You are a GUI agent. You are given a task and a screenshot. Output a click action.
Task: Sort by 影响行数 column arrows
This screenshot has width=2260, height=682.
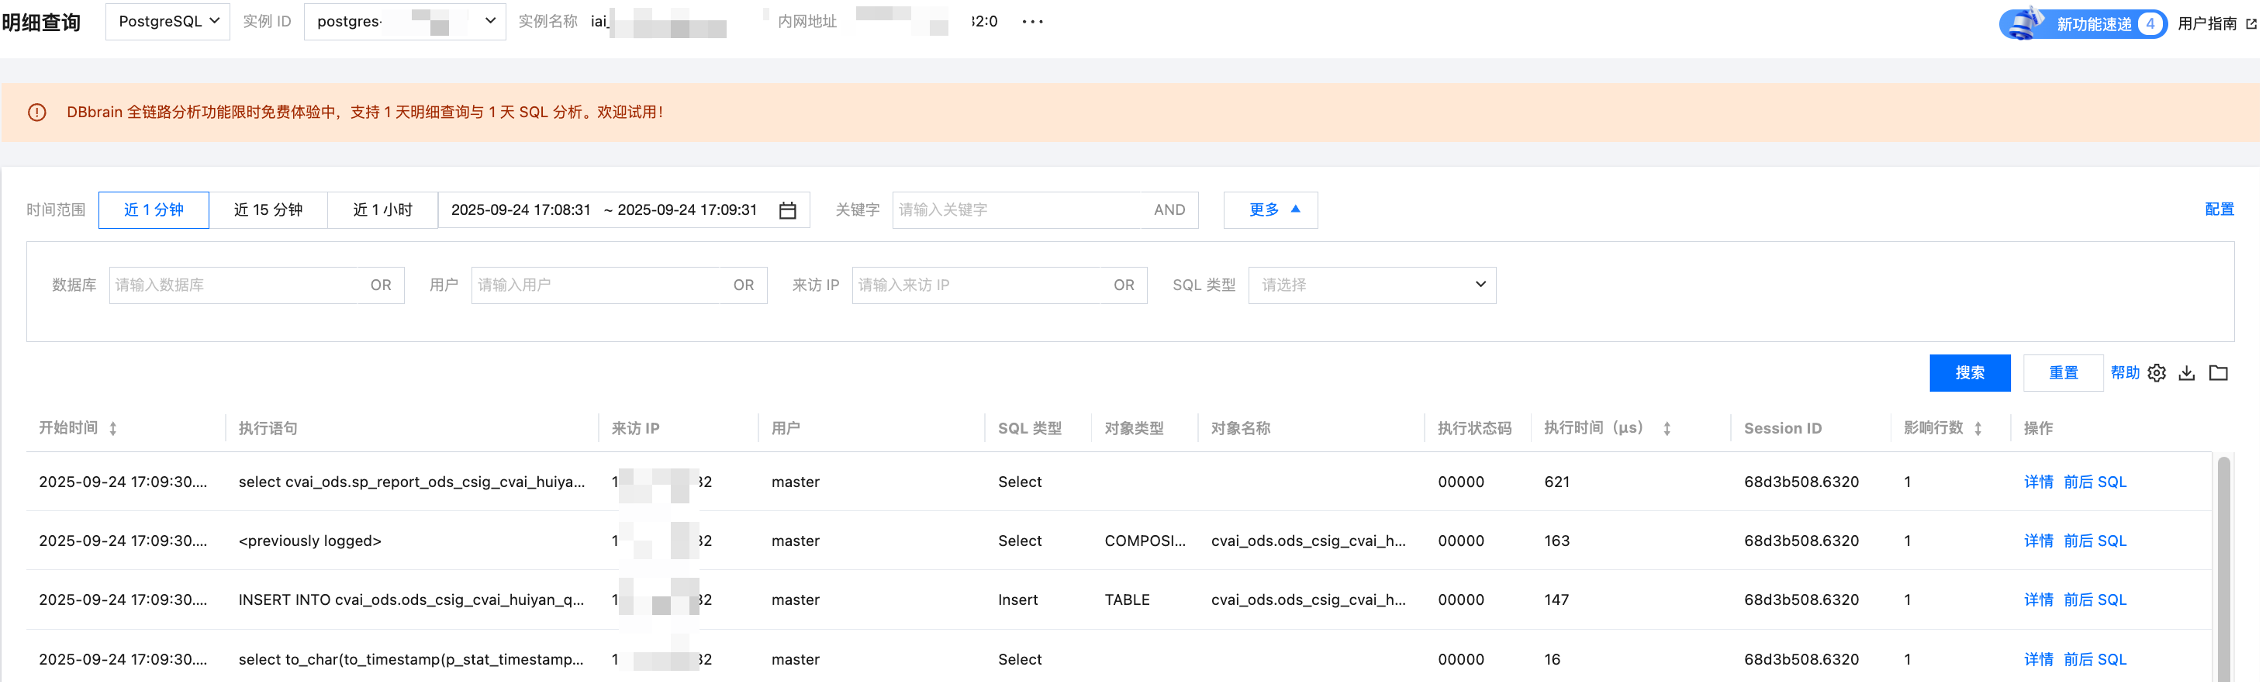click(1978, 429)
